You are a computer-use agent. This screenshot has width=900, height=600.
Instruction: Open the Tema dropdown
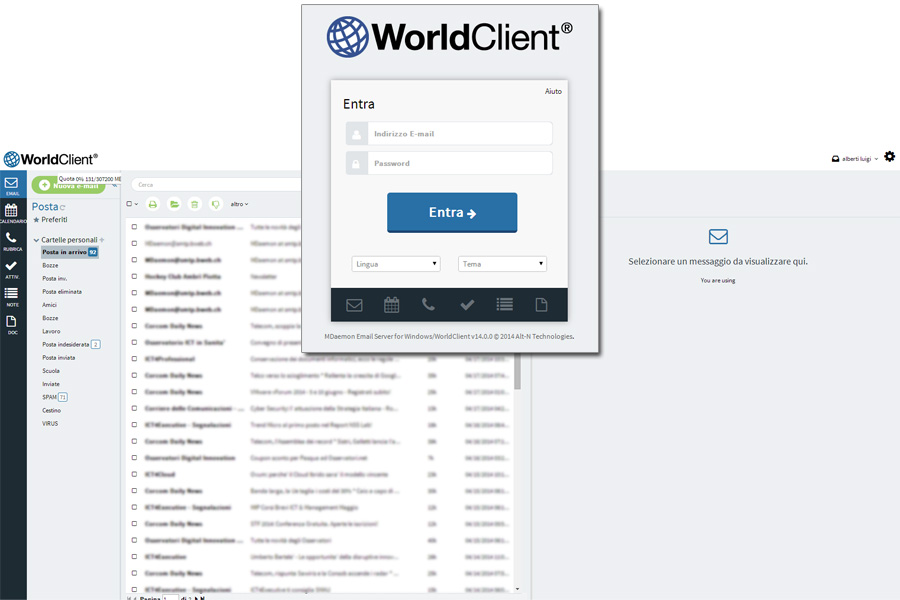point(502,262)
